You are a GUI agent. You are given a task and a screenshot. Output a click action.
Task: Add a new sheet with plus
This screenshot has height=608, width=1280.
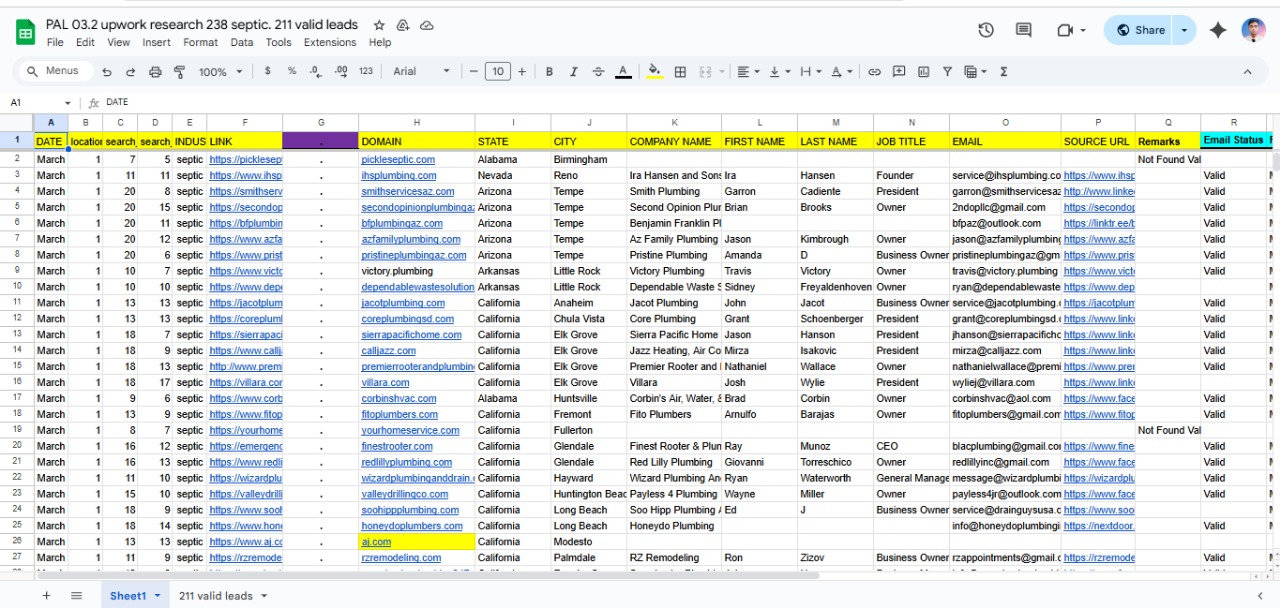[x=46, y=595]
